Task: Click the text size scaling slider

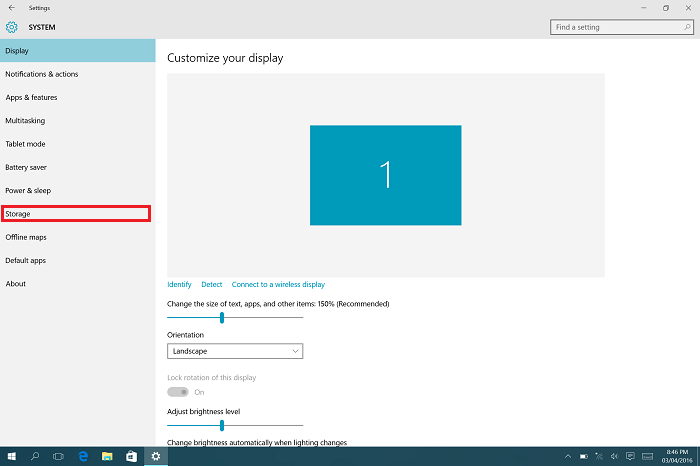Action: click(x=235, y=317)
